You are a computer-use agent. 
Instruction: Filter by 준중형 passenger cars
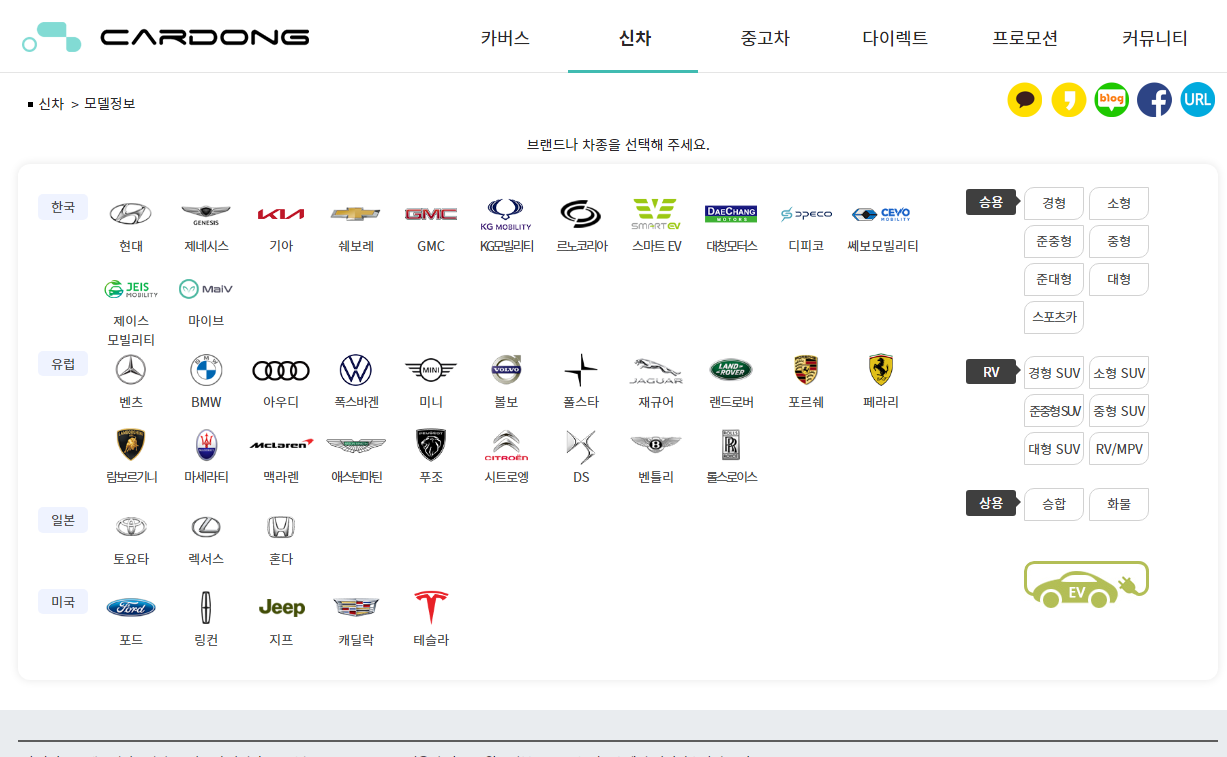(x=1054, y=241)
